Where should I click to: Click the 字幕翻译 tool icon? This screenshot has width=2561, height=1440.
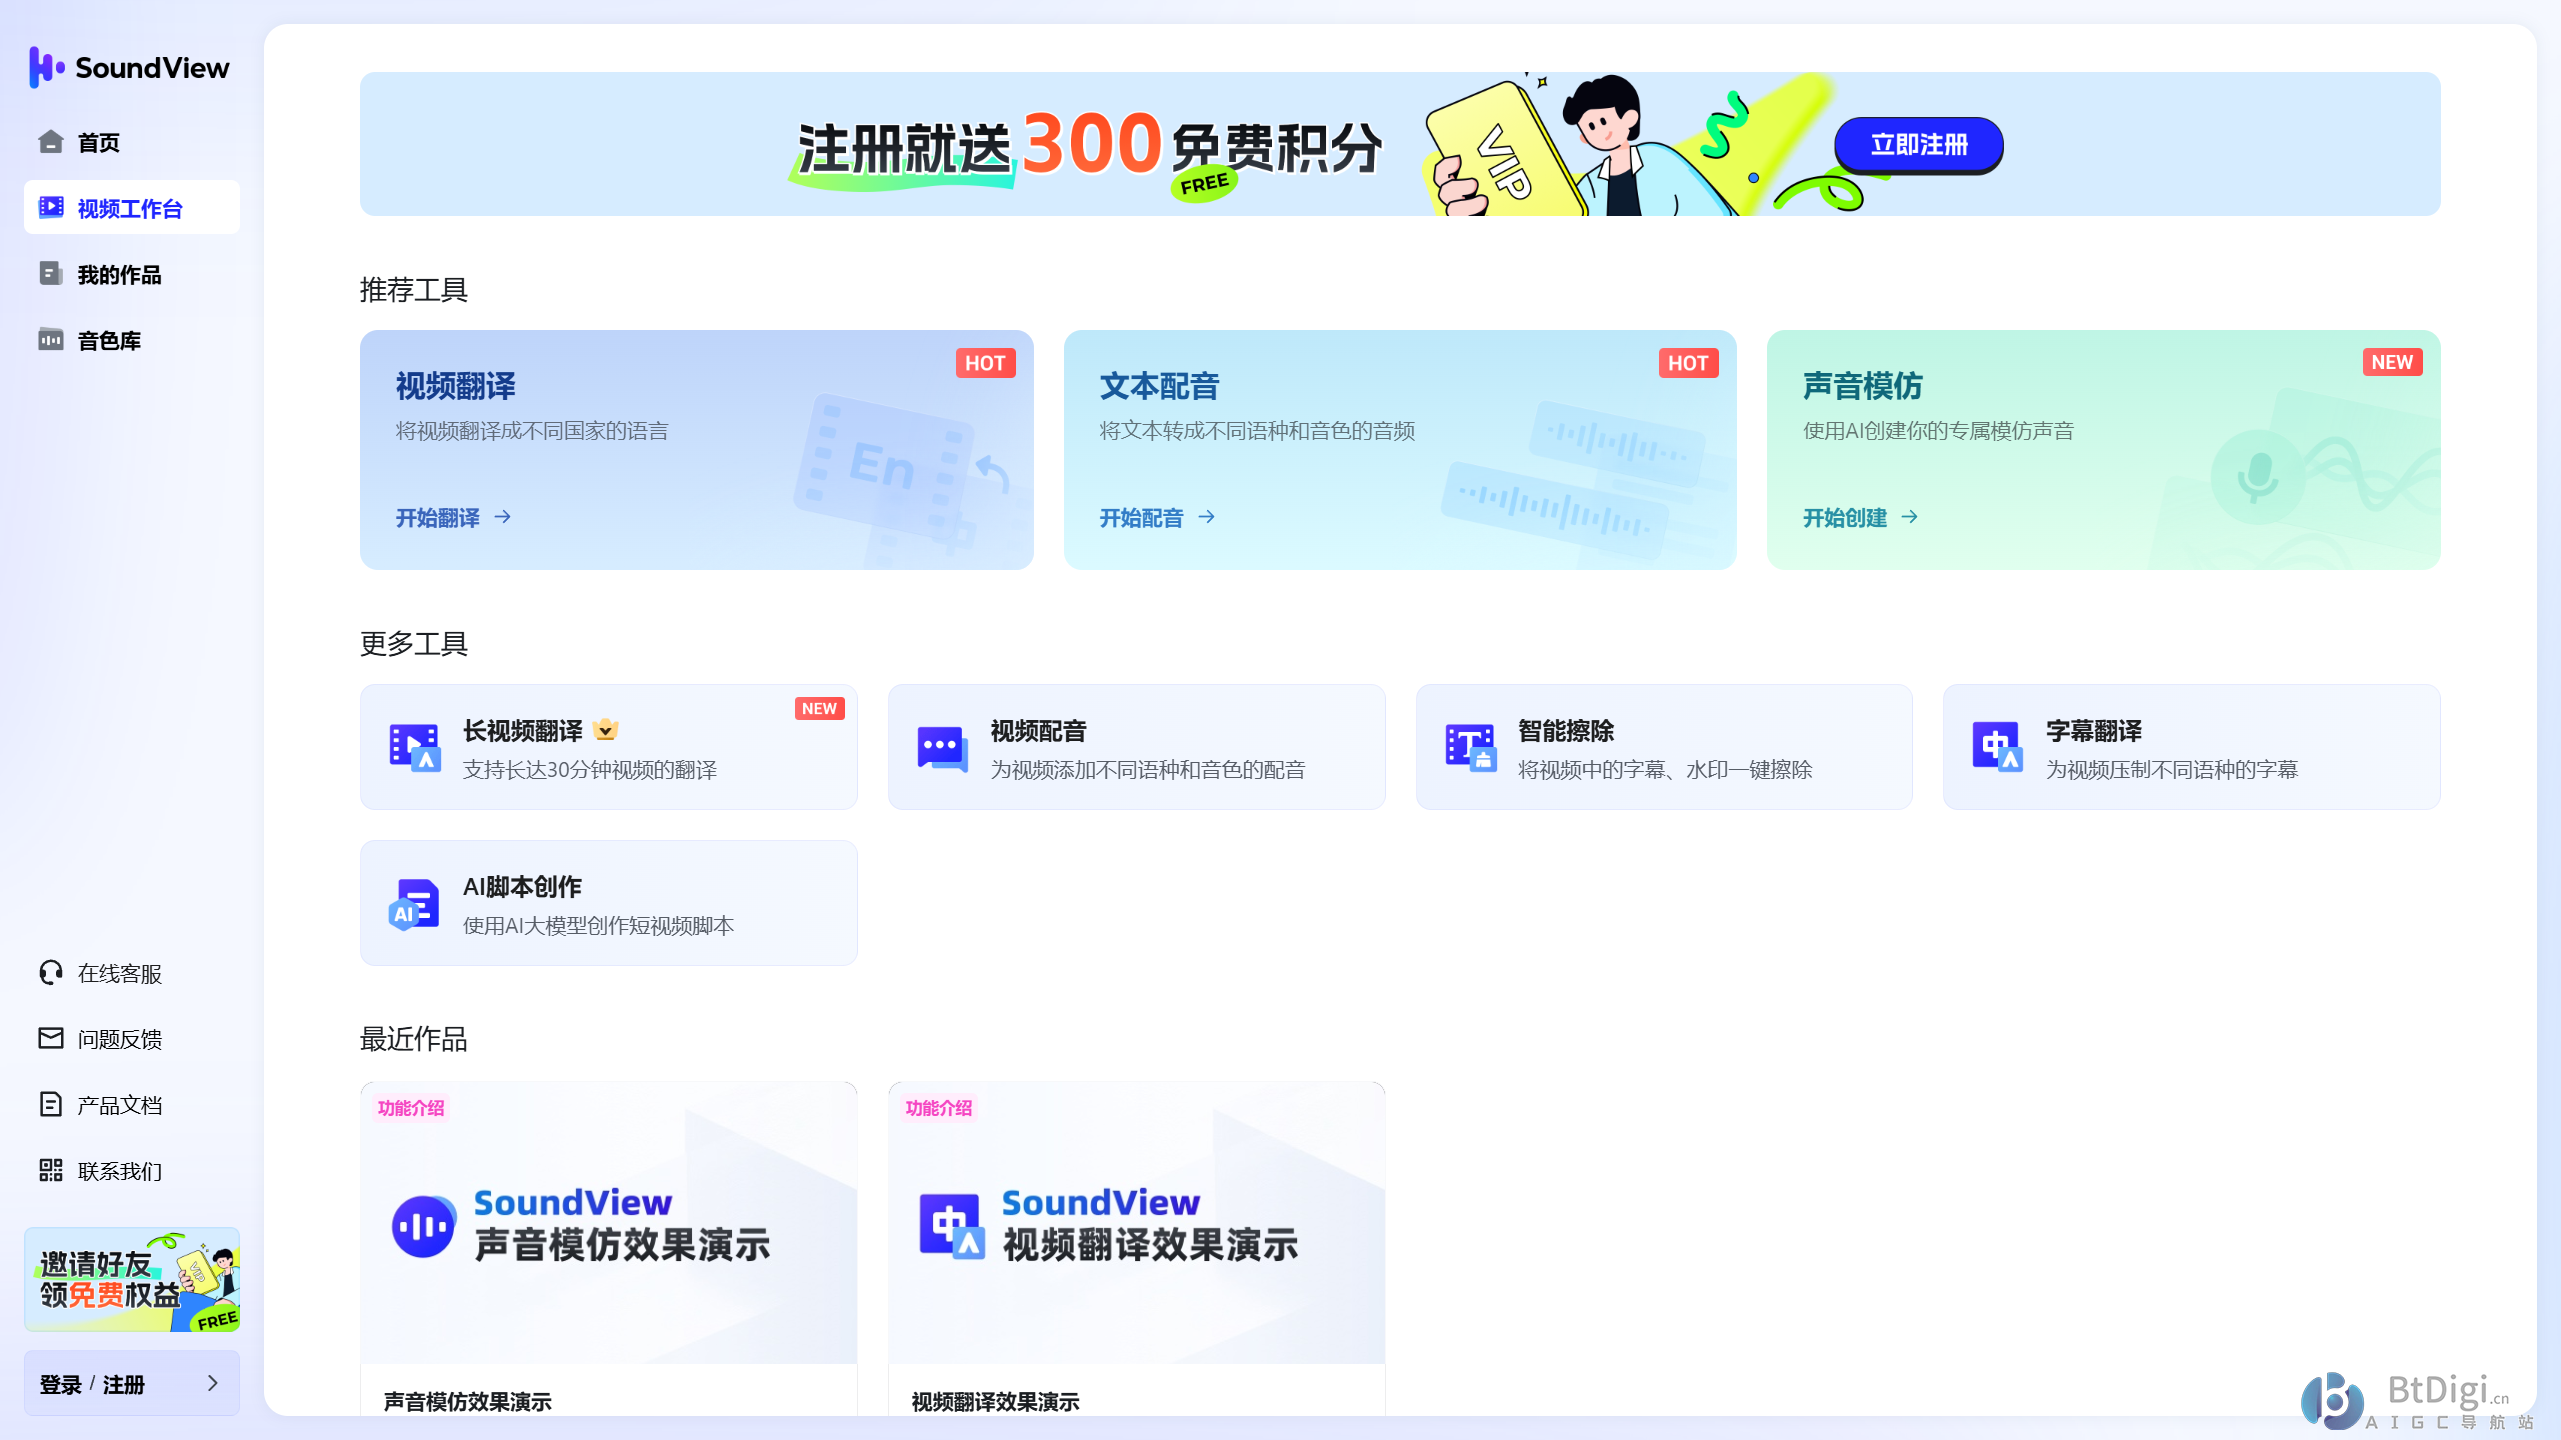[x=1997, y=747]
